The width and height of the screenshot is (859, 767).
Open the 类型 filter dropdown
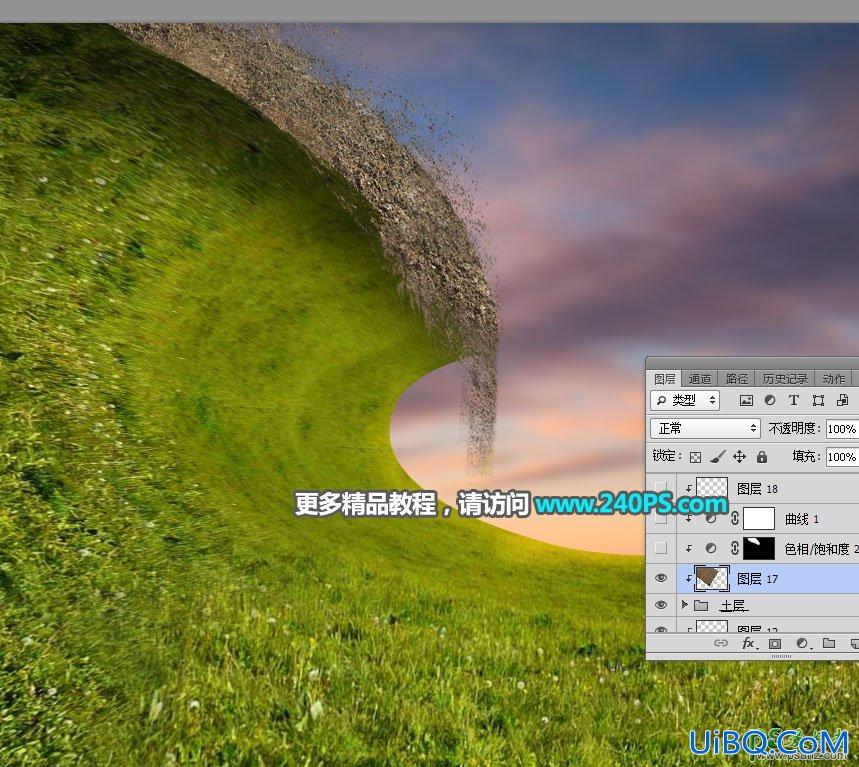pyautogui.click(x=685, y=400)
